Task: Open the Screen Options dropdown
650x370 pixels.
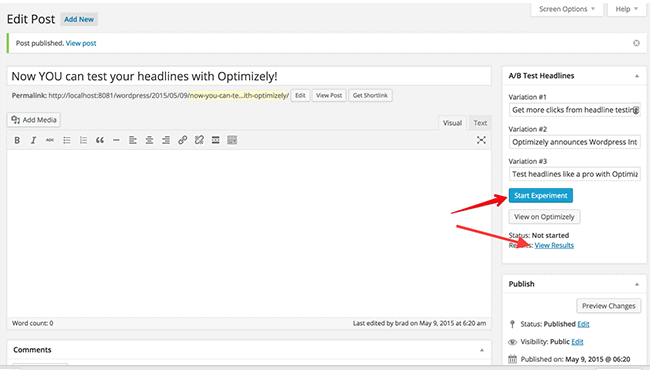Action: (567, 9)
